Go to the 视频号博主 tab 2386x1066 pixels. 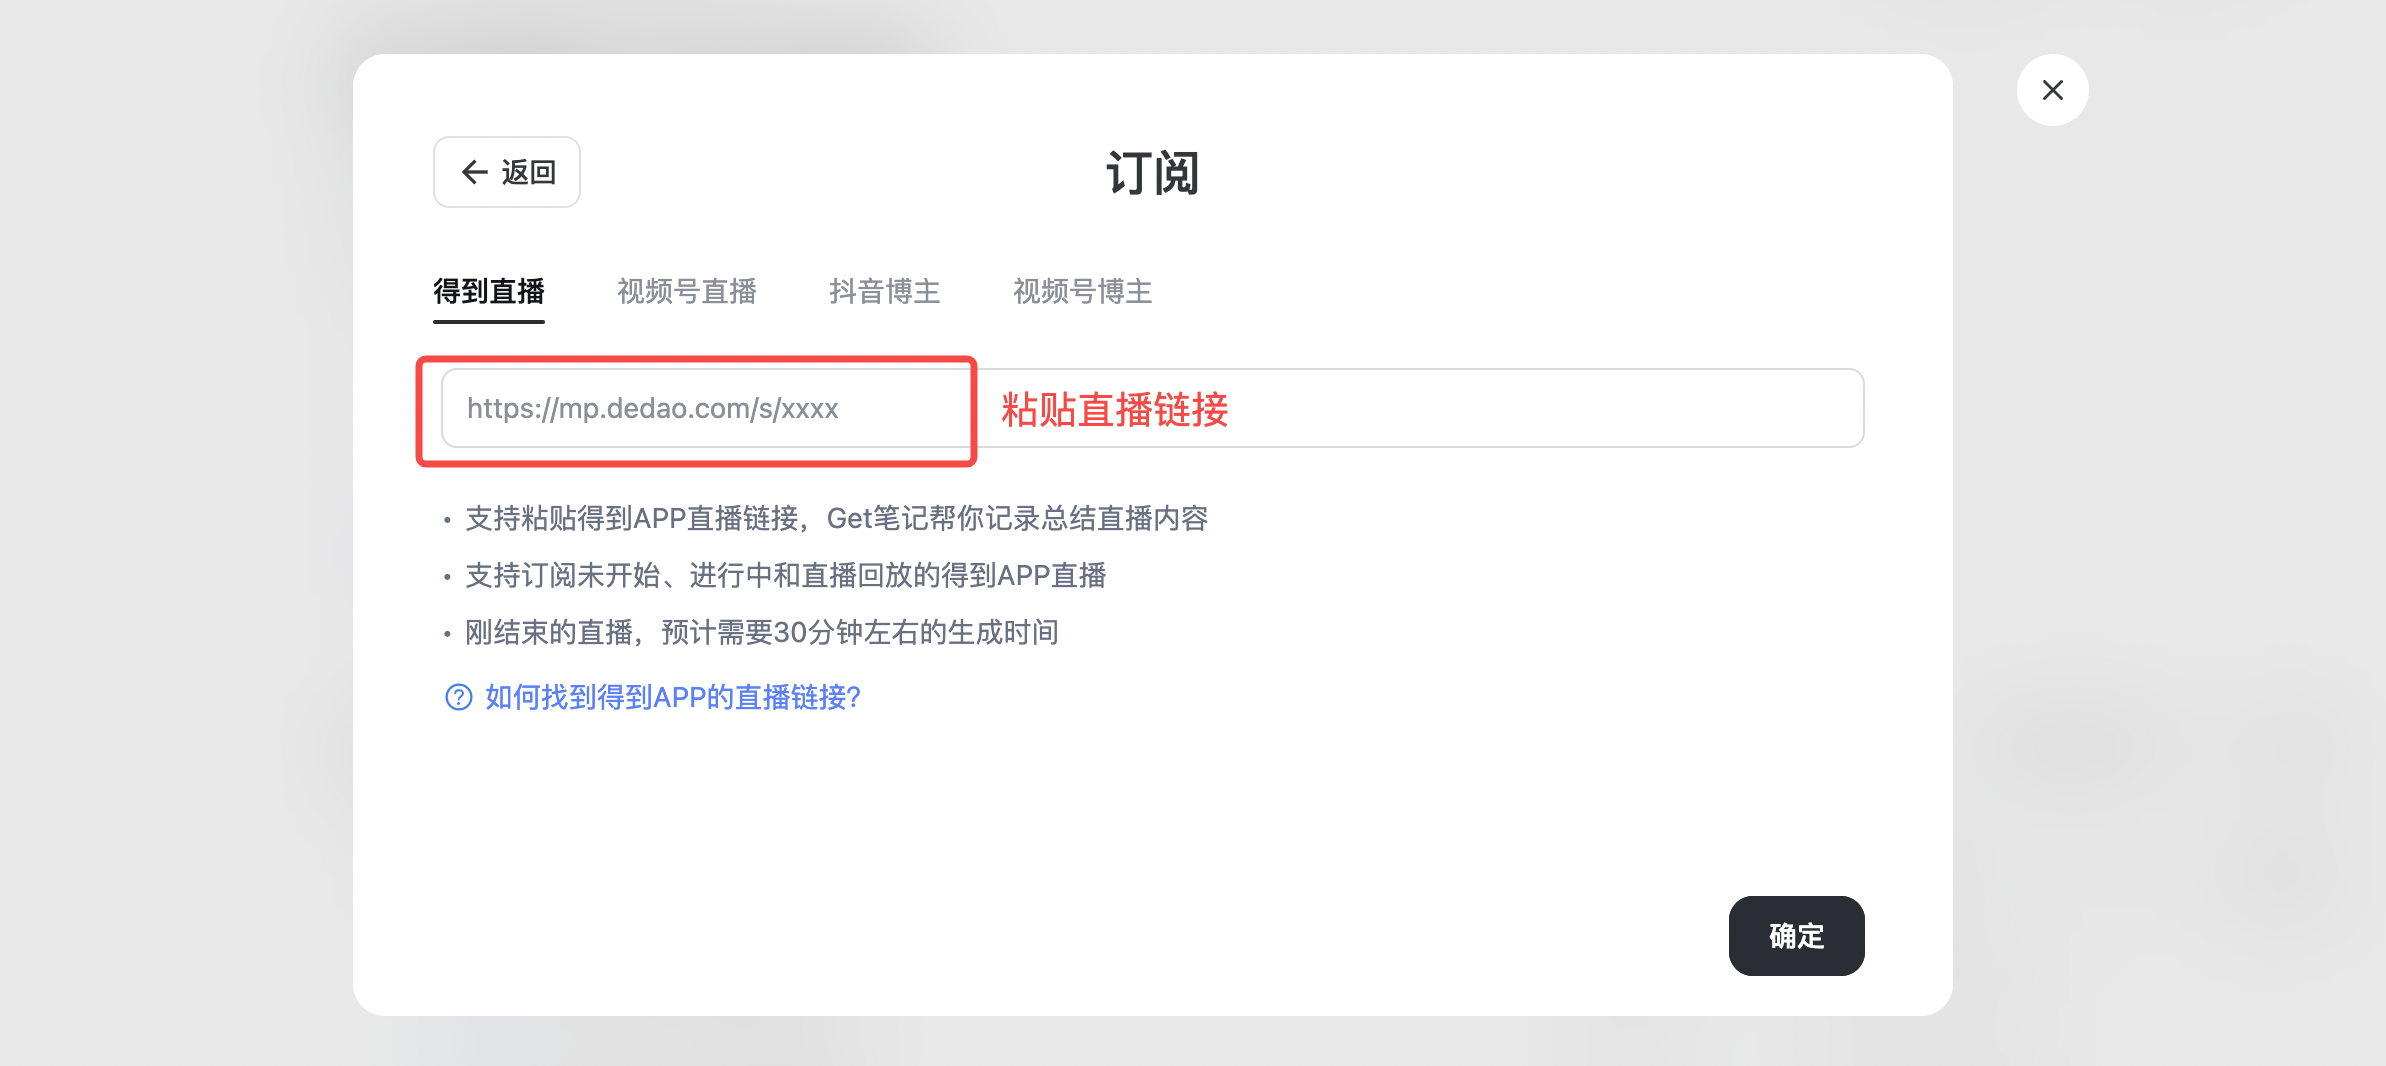coord(1082,291)
